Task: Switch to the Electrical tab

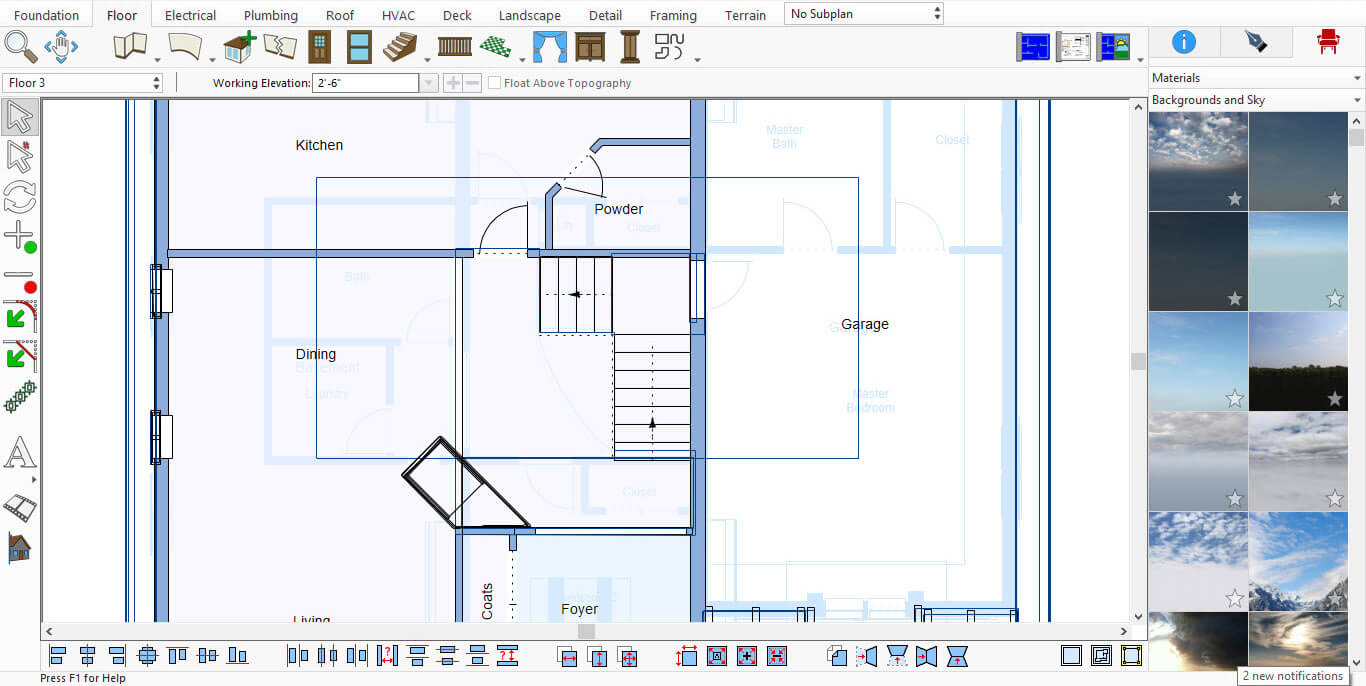Action: pyautogui.click(x=190, y=15)
